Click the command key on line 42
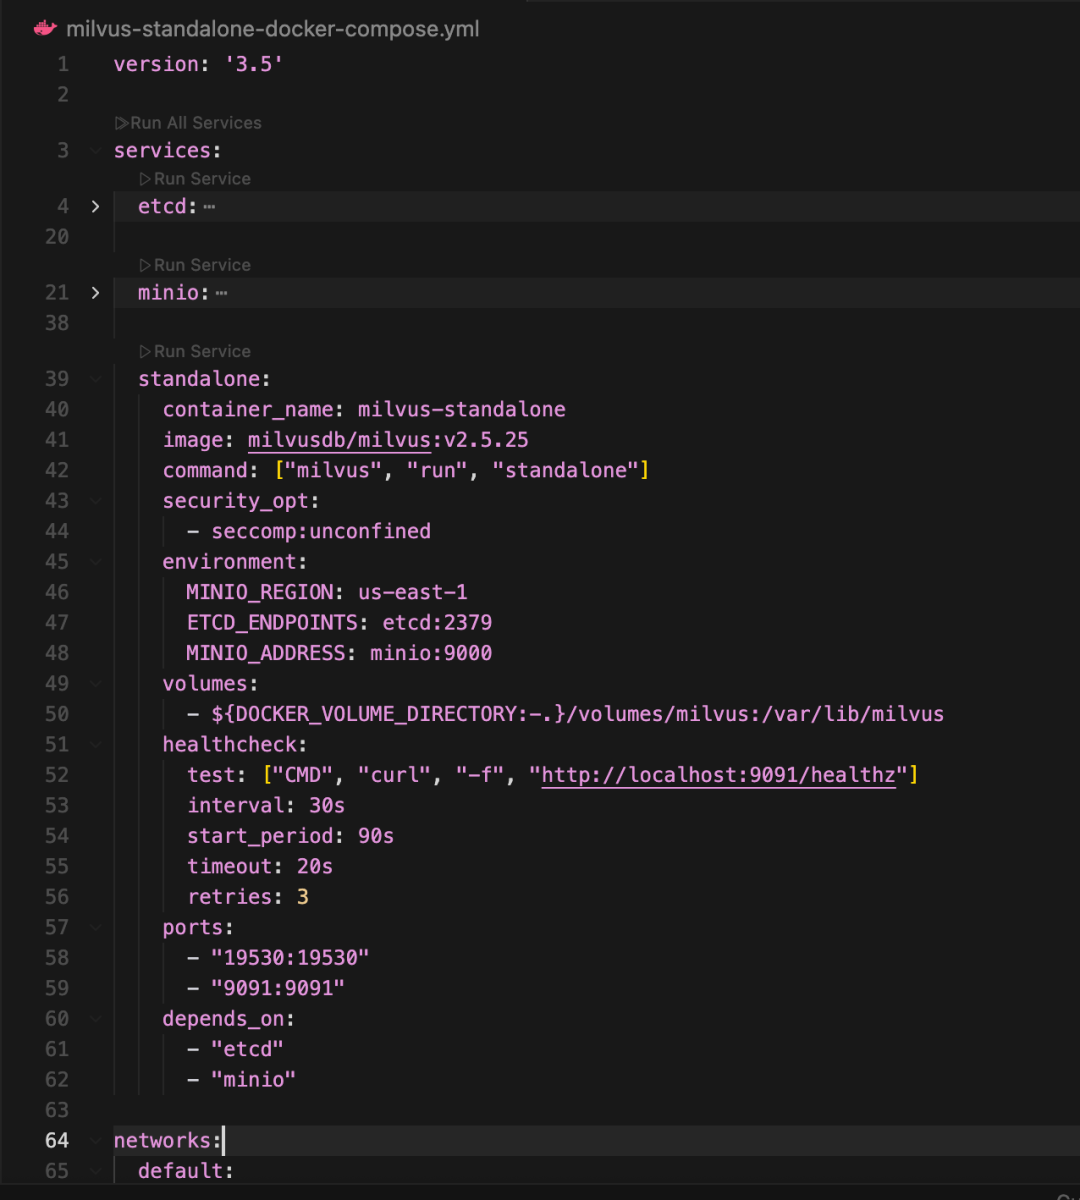 pos(205,470)
